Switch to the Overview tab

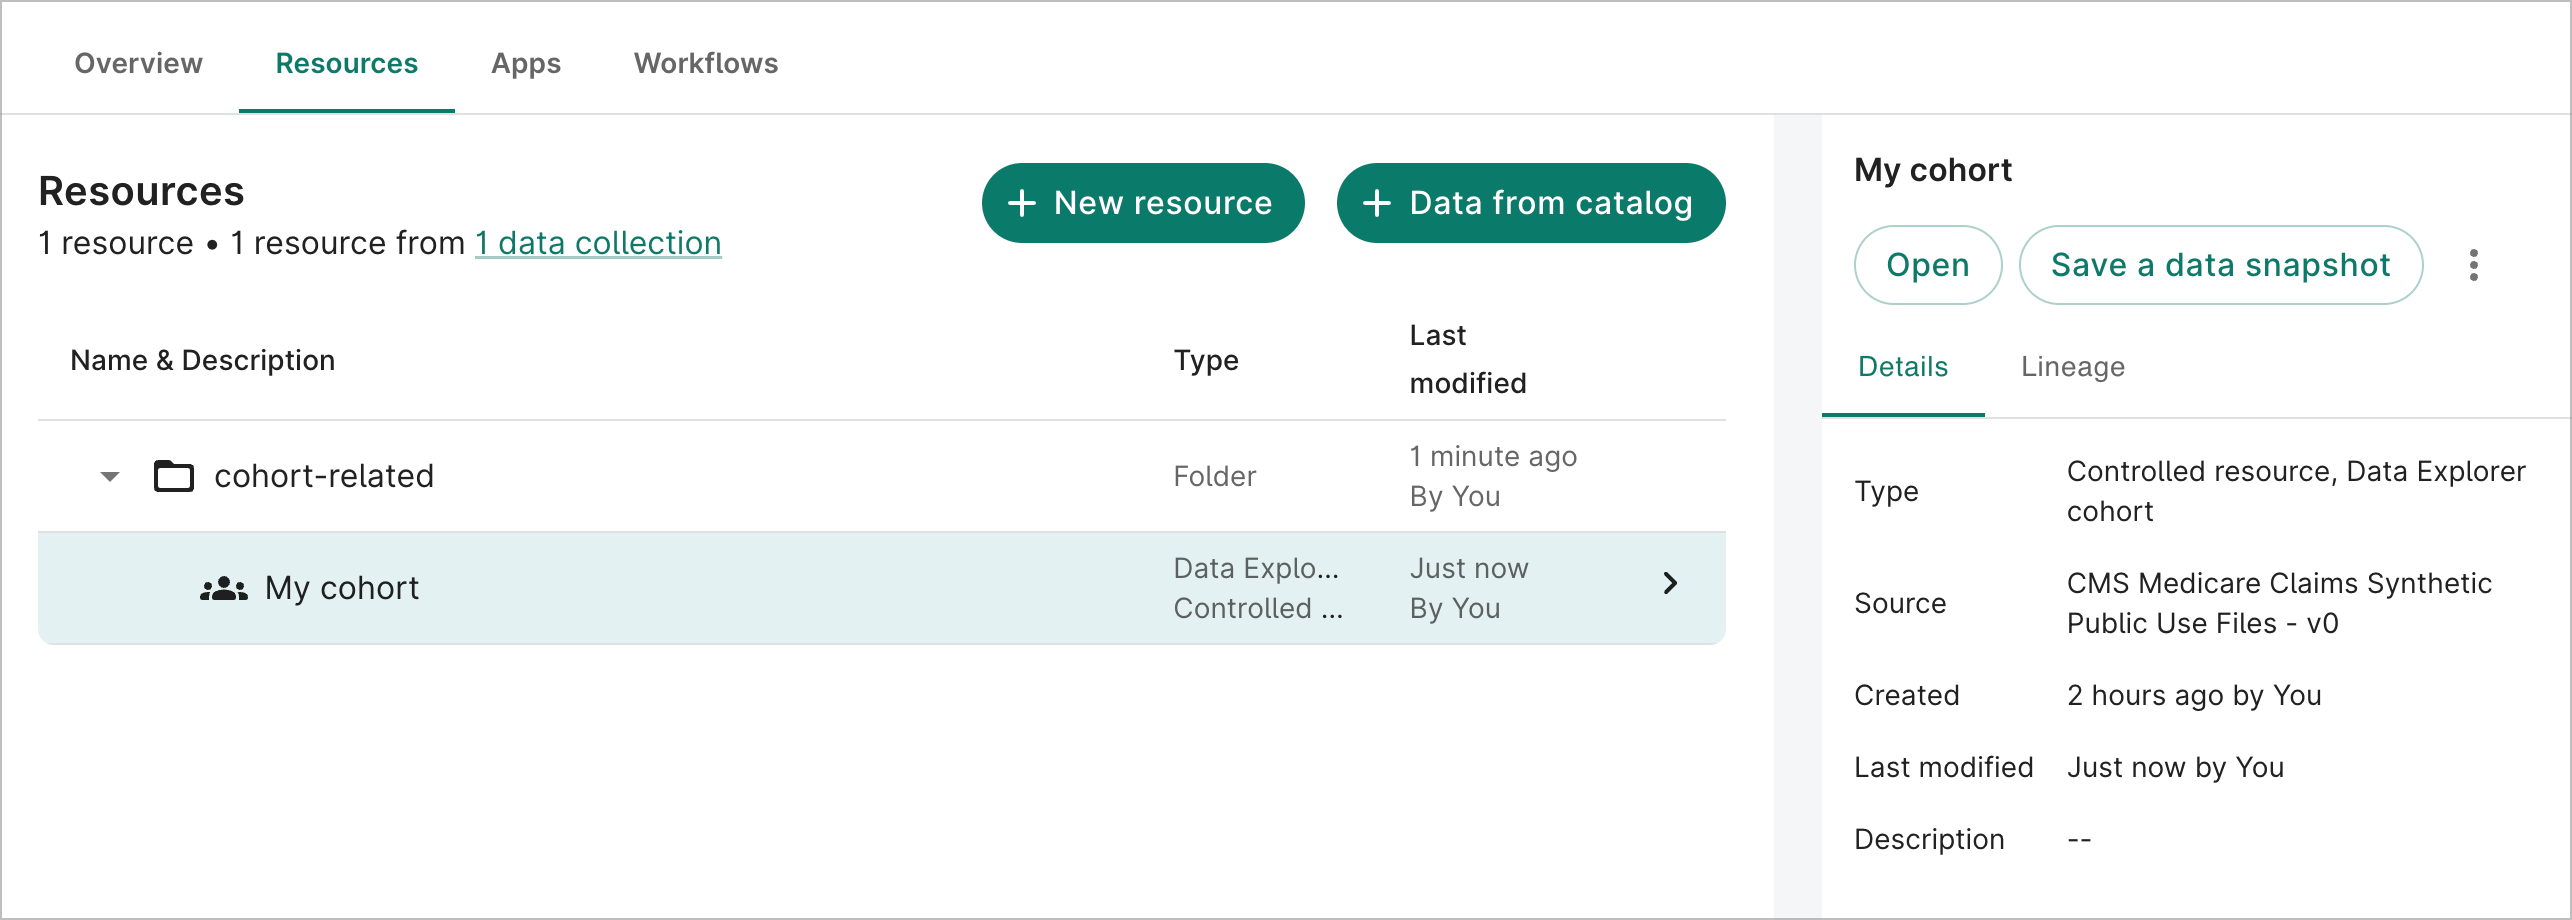coord(138,63)
